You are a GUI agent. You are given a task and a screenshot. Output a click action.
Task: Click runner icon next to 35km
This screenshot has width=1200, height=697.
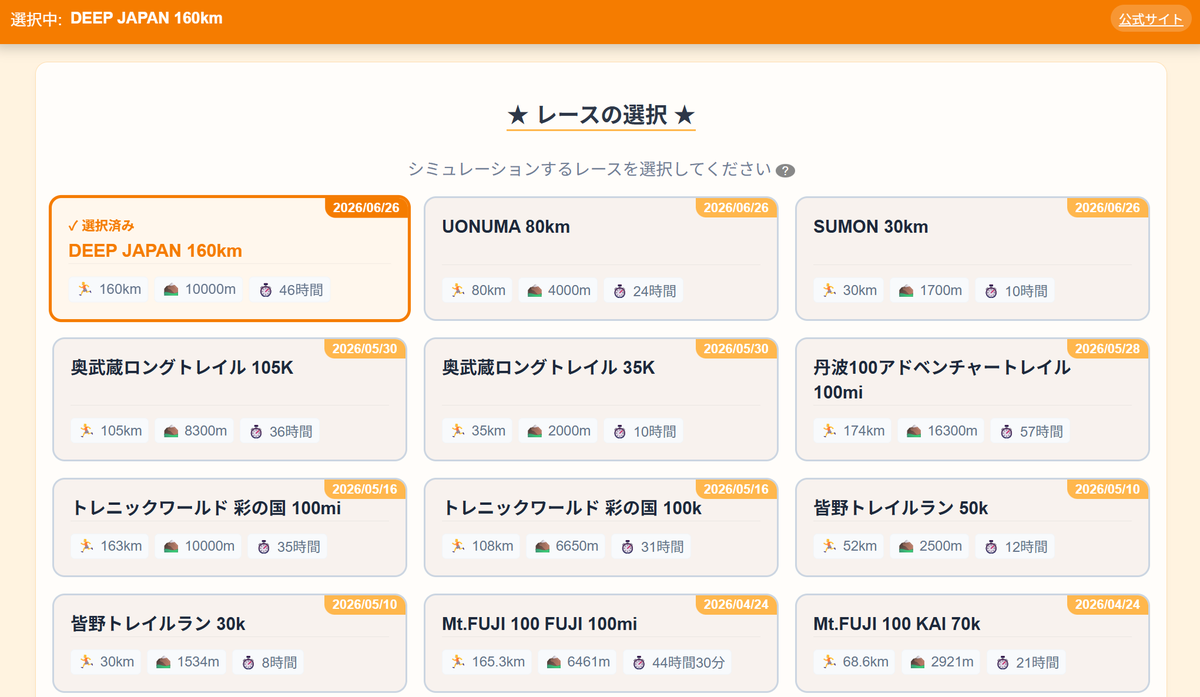458,431
